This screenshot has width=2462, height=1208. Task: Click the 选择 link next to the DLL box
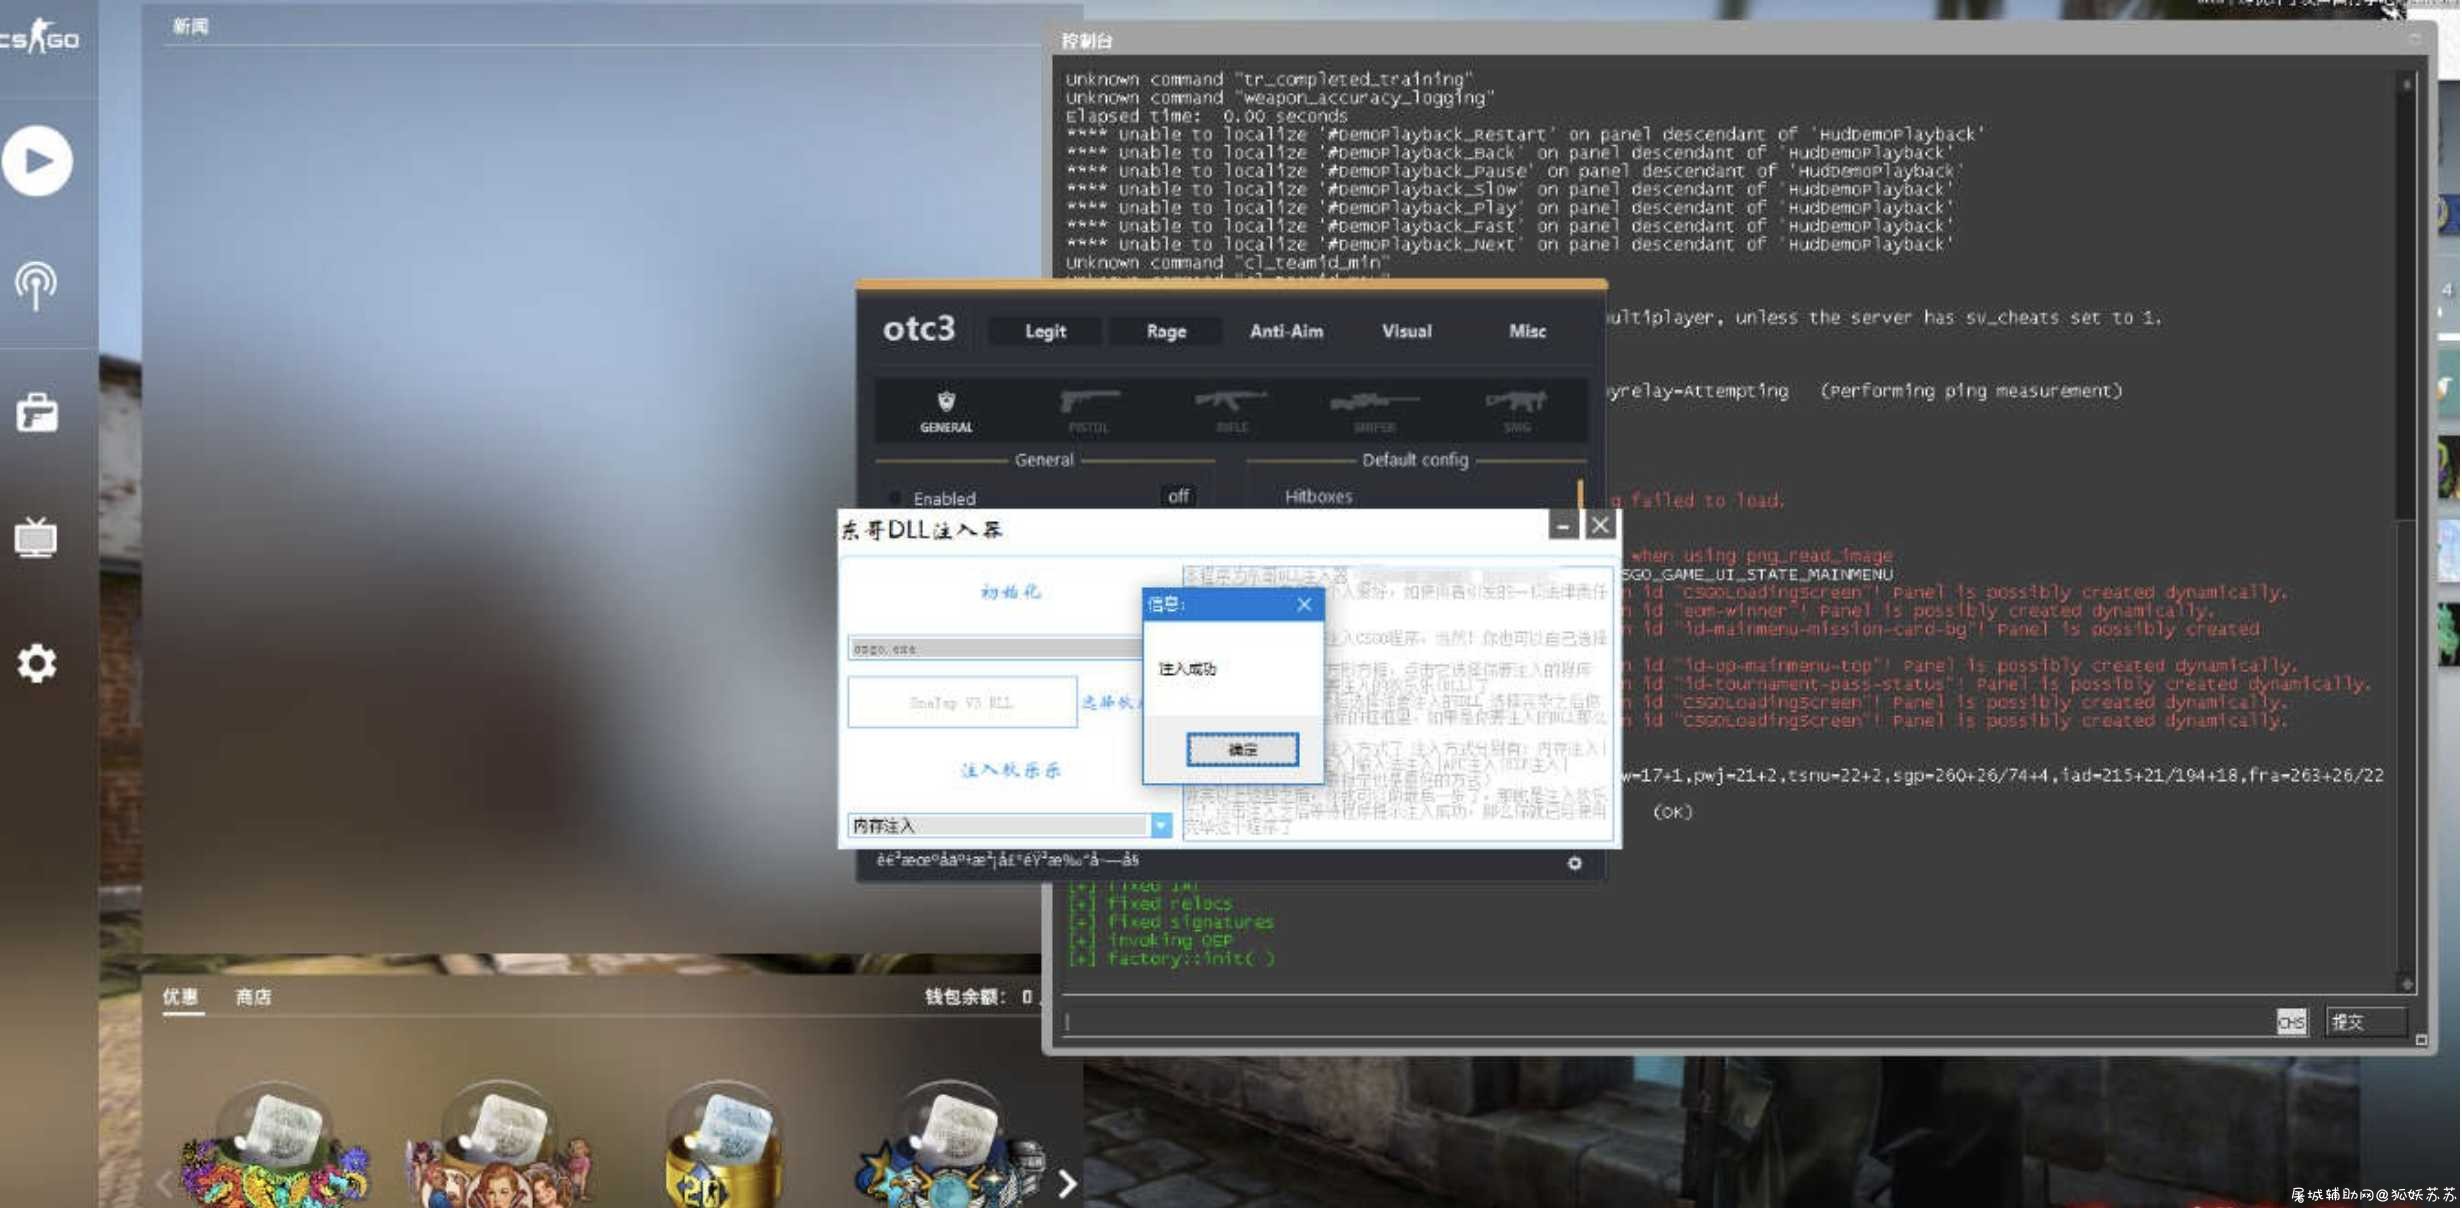point(1112,702)
